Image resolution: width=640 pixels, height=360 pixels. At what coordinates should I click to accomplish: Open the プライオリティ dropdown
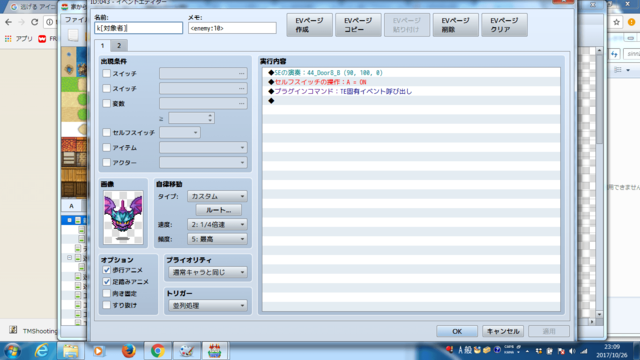click(x=208, y=272)
